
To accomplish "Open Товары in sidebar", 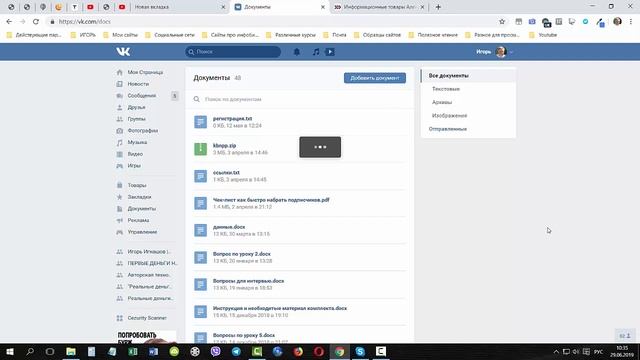I will click(x=137, y=185).
